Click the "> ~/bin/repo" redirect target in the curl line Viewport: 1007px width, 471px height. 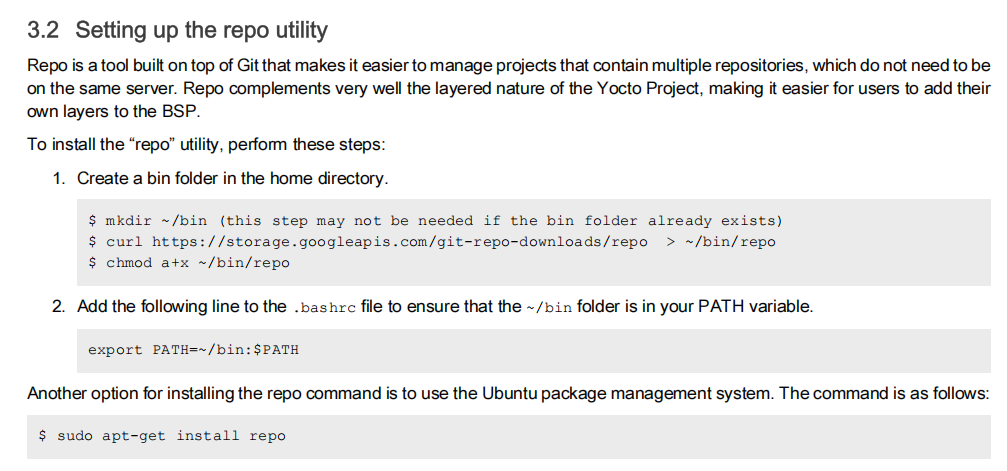pos(720,242)
